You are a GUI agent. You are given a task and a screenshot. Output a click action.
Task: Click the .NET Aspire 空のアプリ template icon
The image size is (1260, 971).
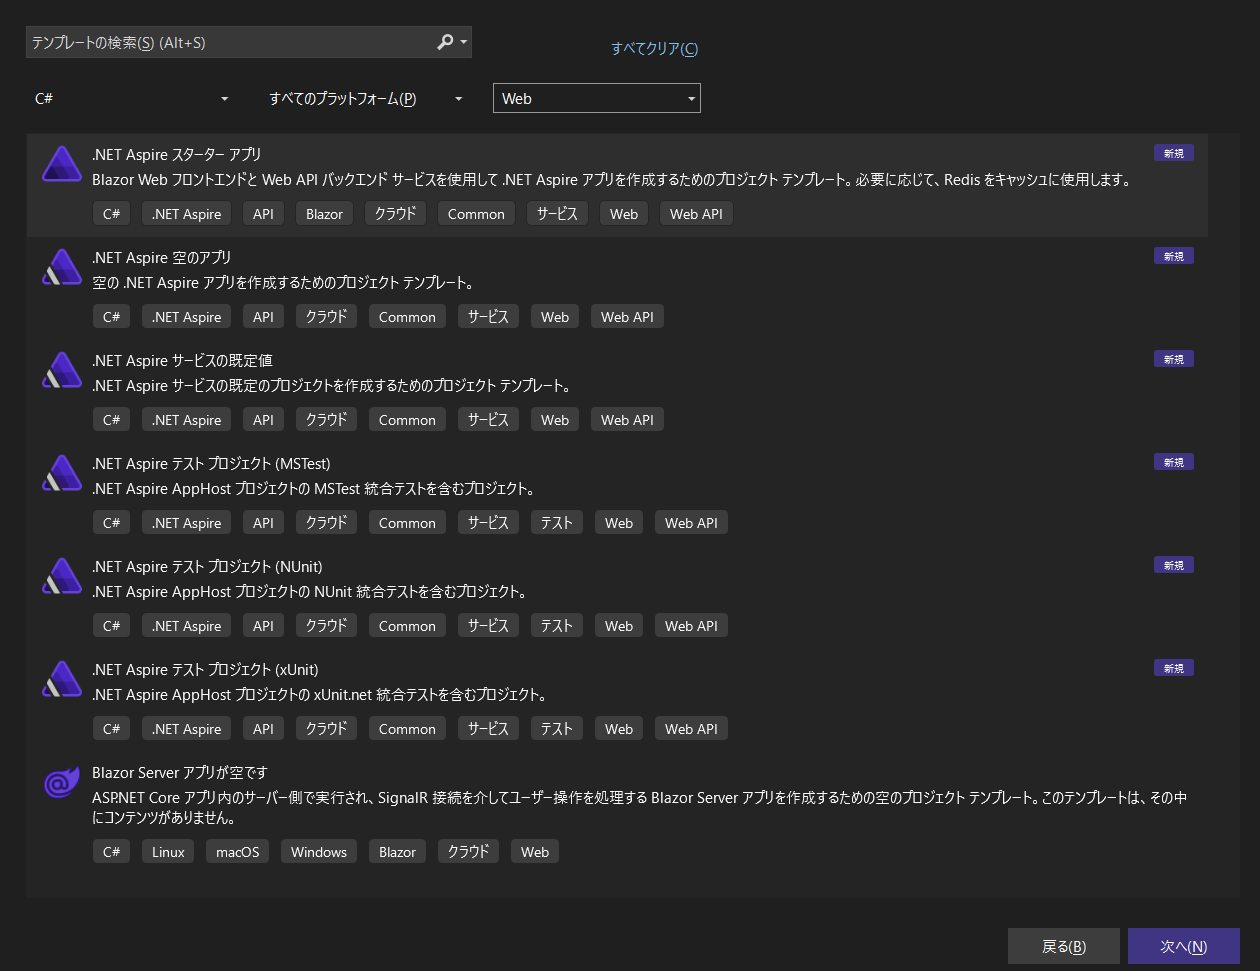pos(62,267)
